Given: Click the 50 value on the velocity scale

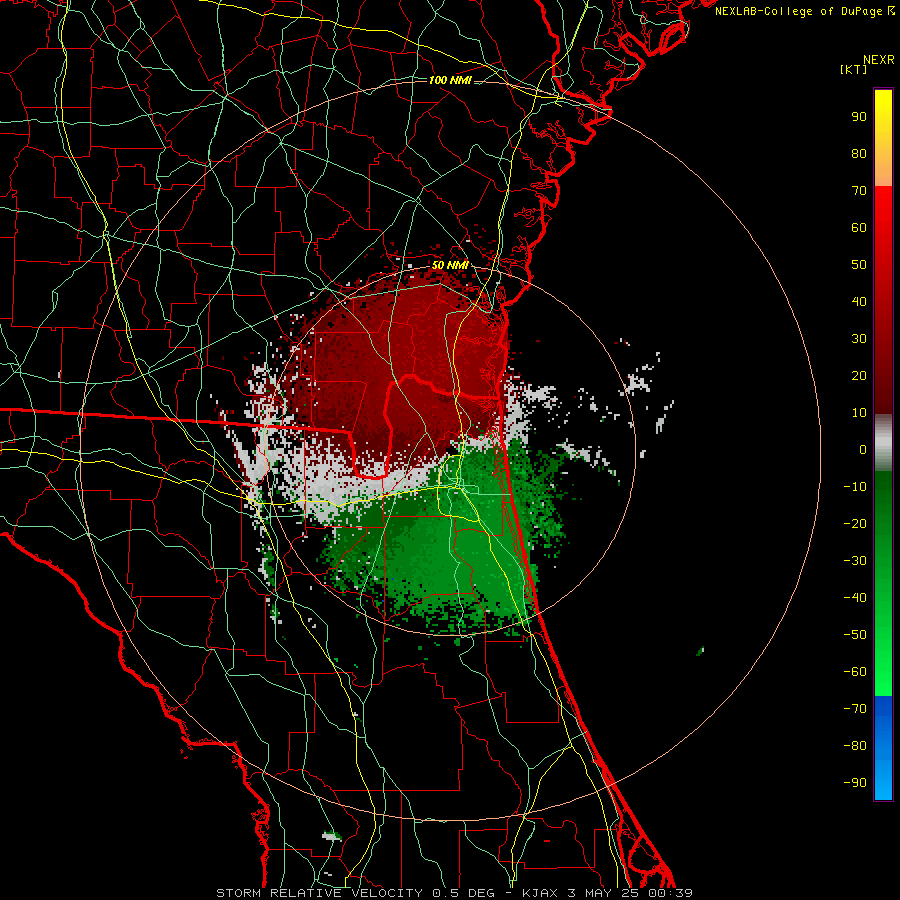Looking at the screenshot, I should 859,265.
